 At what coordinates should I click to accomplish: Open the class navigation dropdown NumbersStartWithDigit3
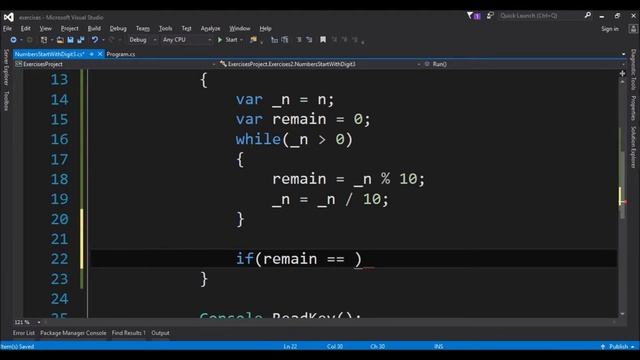pyautogui.click(x=320, y=64)
